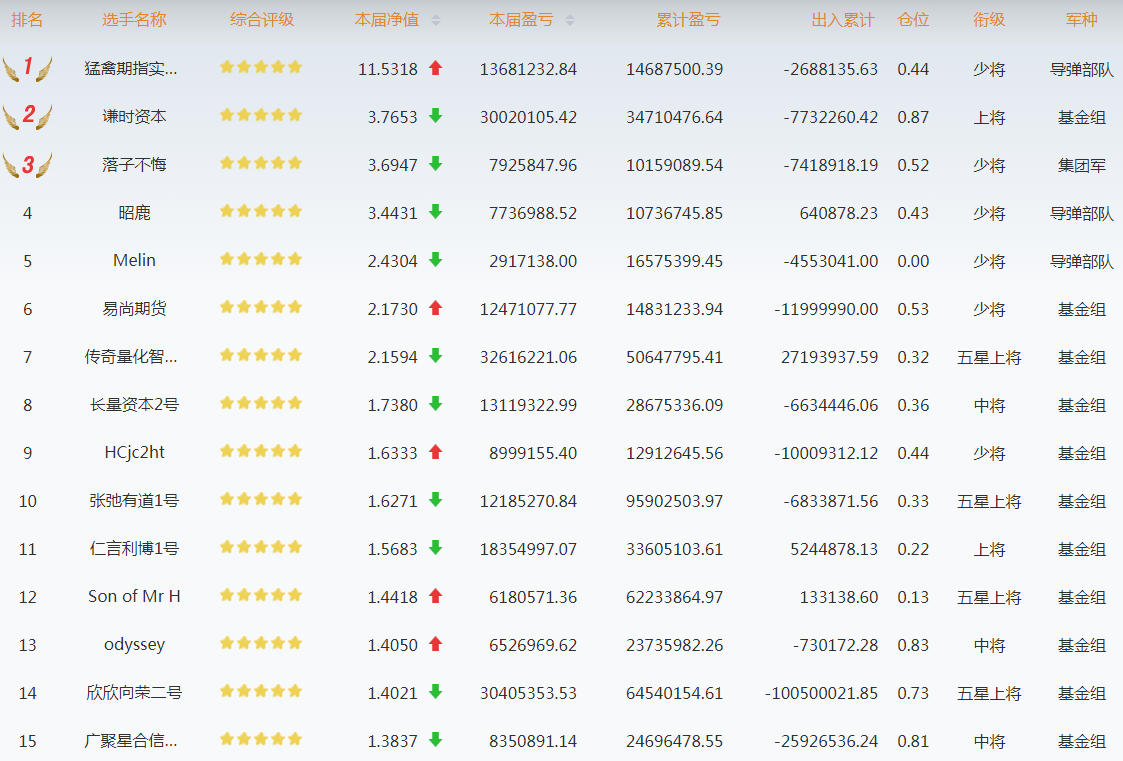
Task: Open player Melin profile
Action: pos(134,261)
